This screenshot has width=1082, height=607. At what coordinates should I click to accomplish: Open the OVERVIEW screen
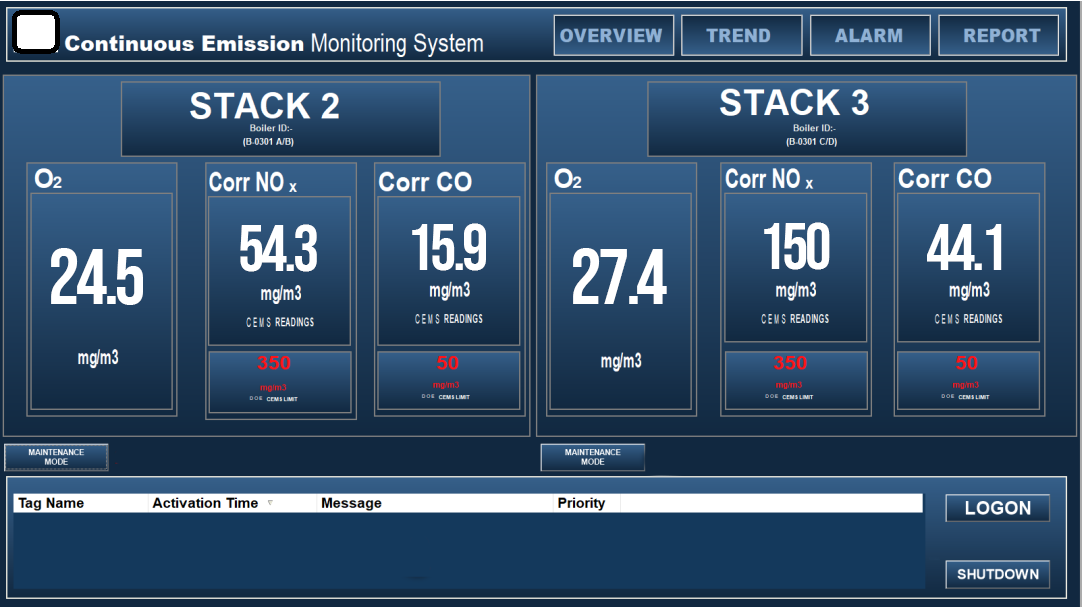click(x=613, y=36)
